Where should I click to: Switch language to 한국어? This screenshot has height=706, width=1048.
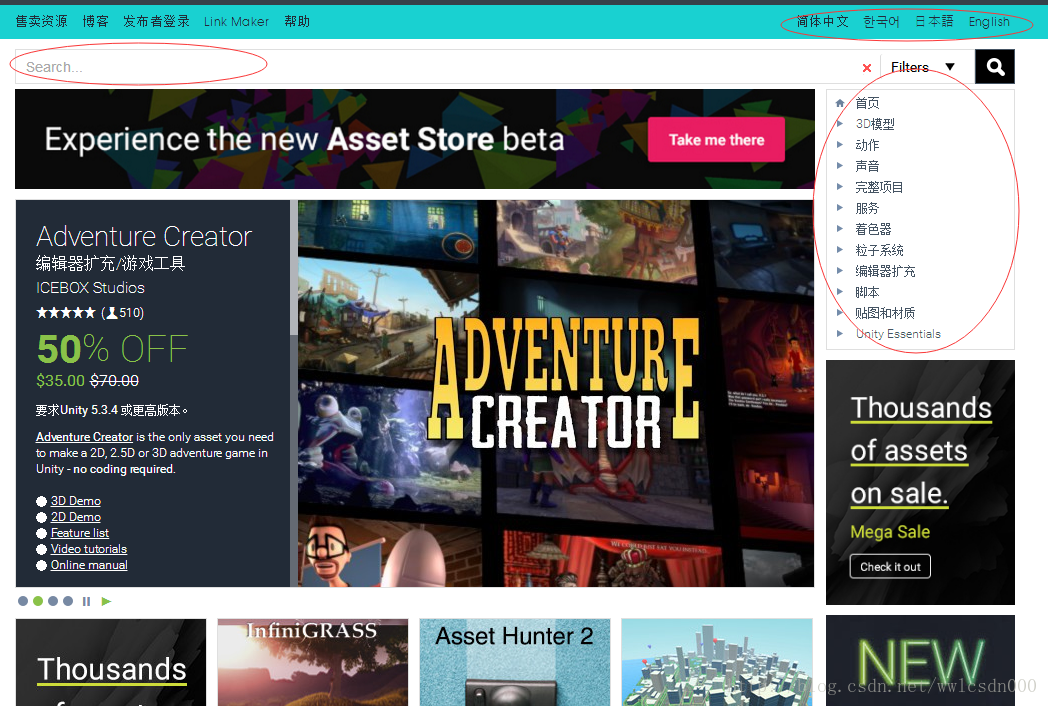point(881,21)
